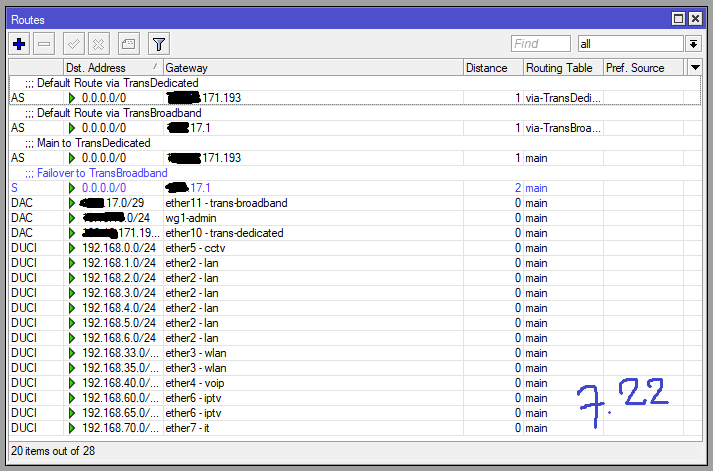This screenshot has height=471, width=713.
Task: Open the filter funnel icon
Action: 159,44
